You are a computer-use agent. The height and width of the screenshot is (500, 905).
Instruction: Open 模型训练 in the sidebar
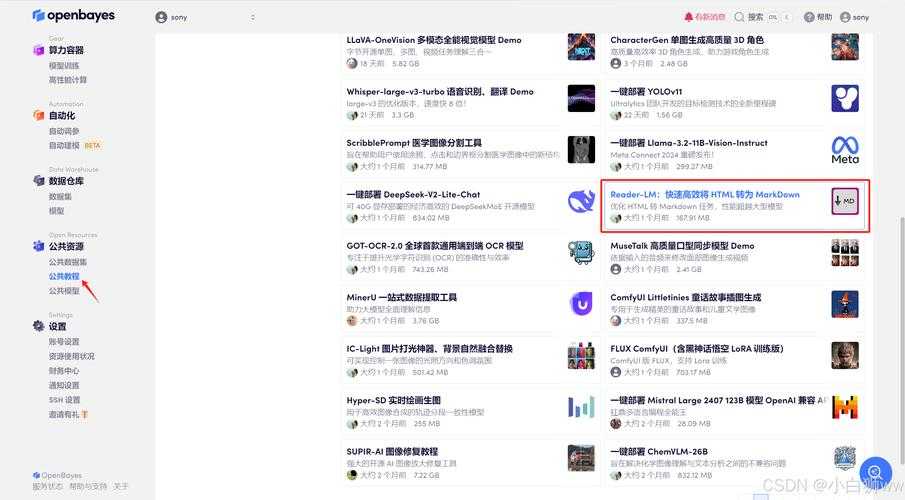(x=63, y=66)
